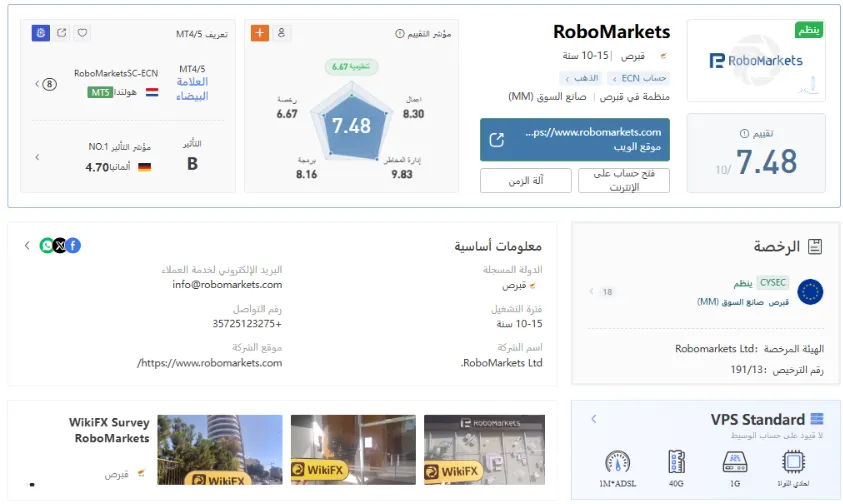Click the WikiFX Survey RoboMarkets title
The height and width of the screenshot is (504, 843).
[109, 430]
